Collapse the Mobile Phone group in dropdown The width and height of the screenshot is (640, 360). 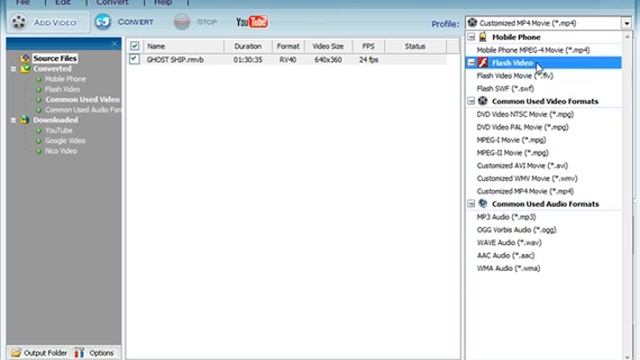[471, 37]
